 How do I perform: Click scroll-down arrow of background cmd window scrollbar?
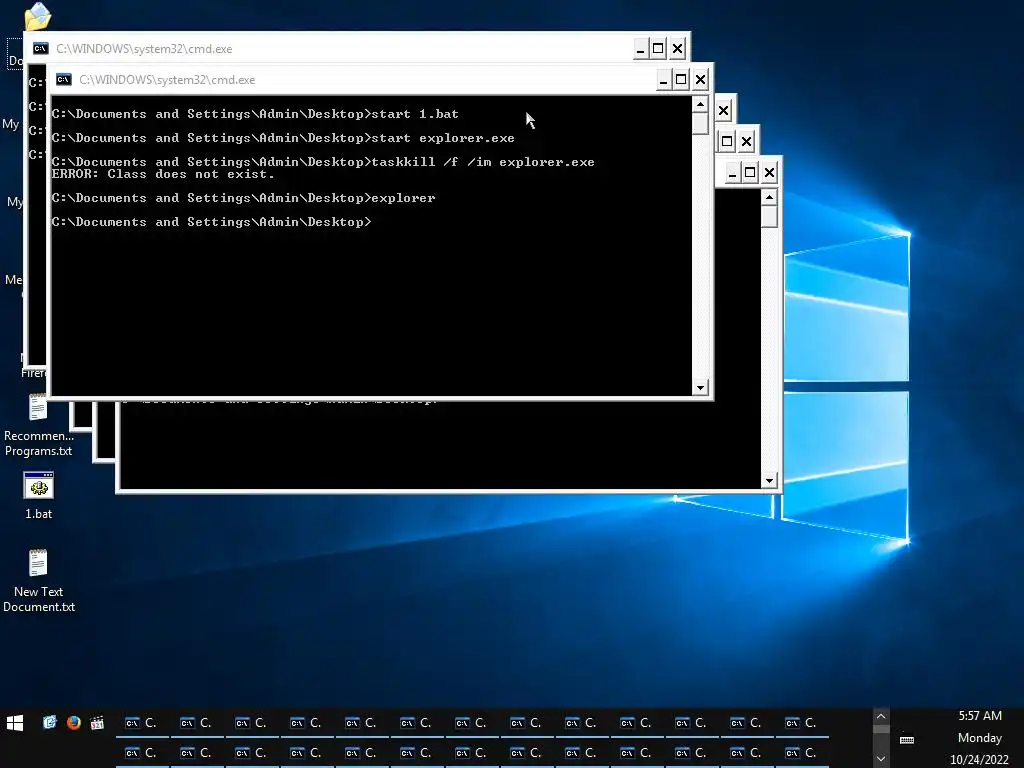pos(769,481)
